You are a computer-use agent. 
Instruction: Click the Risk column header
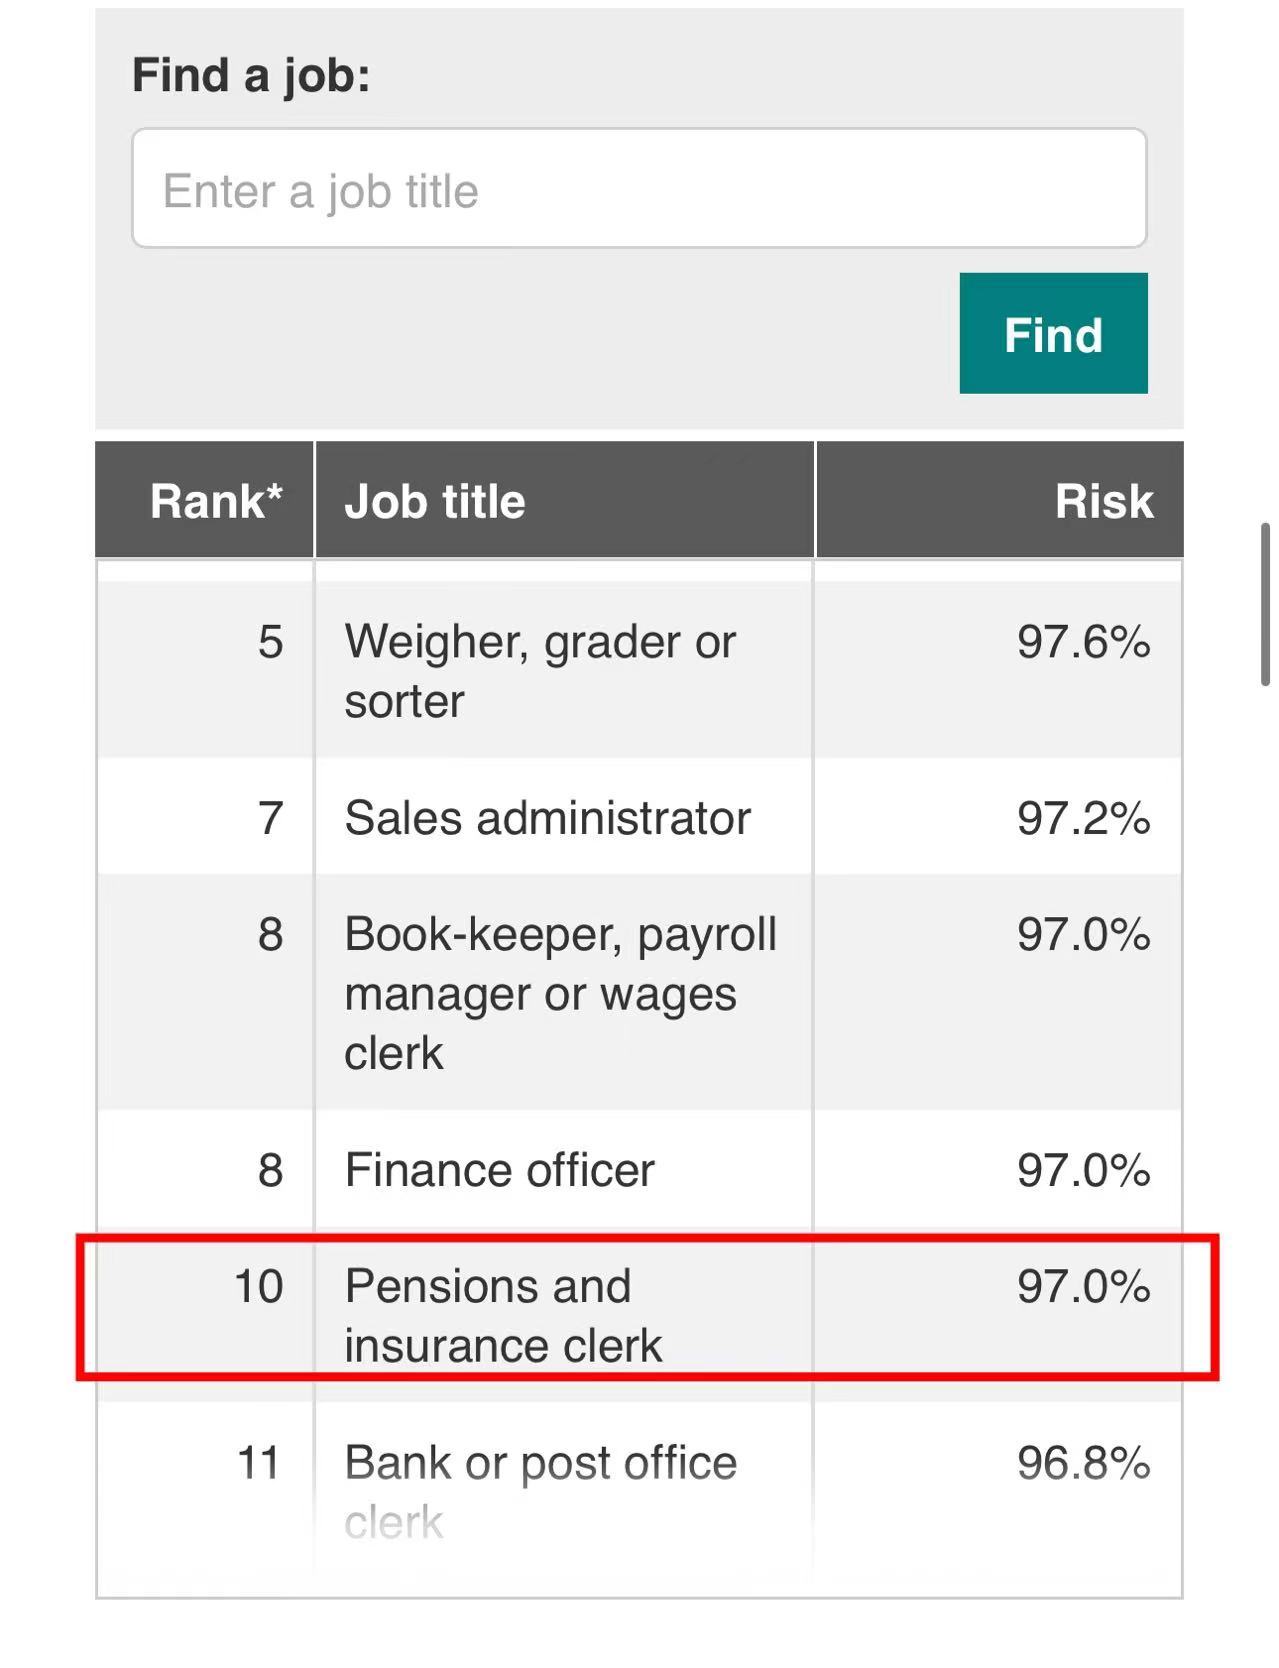point(1103,500)
